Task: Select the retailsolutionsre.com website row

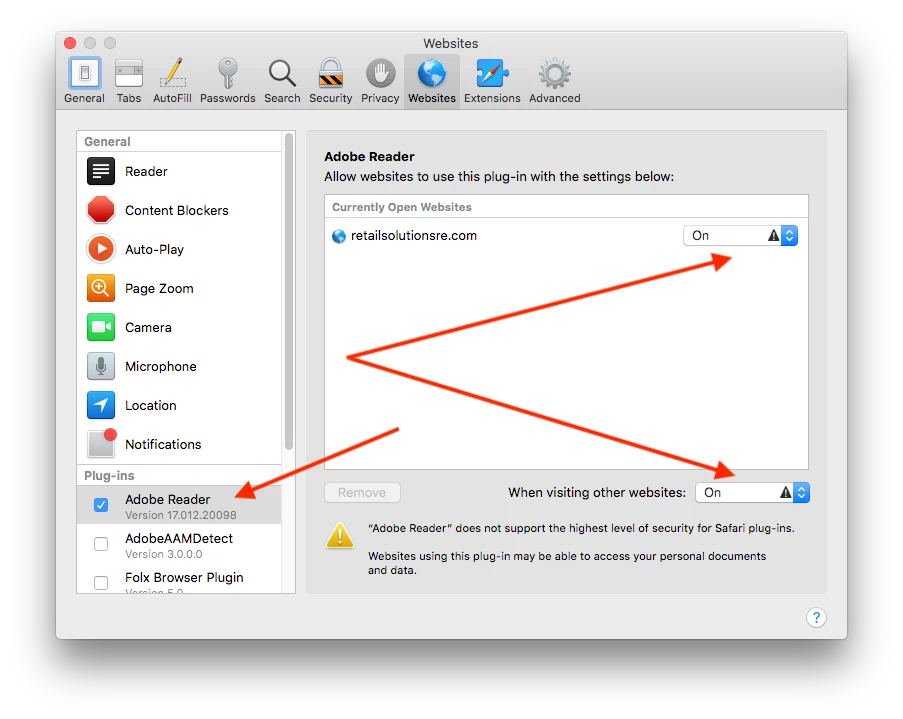Action: click(566, 236)
